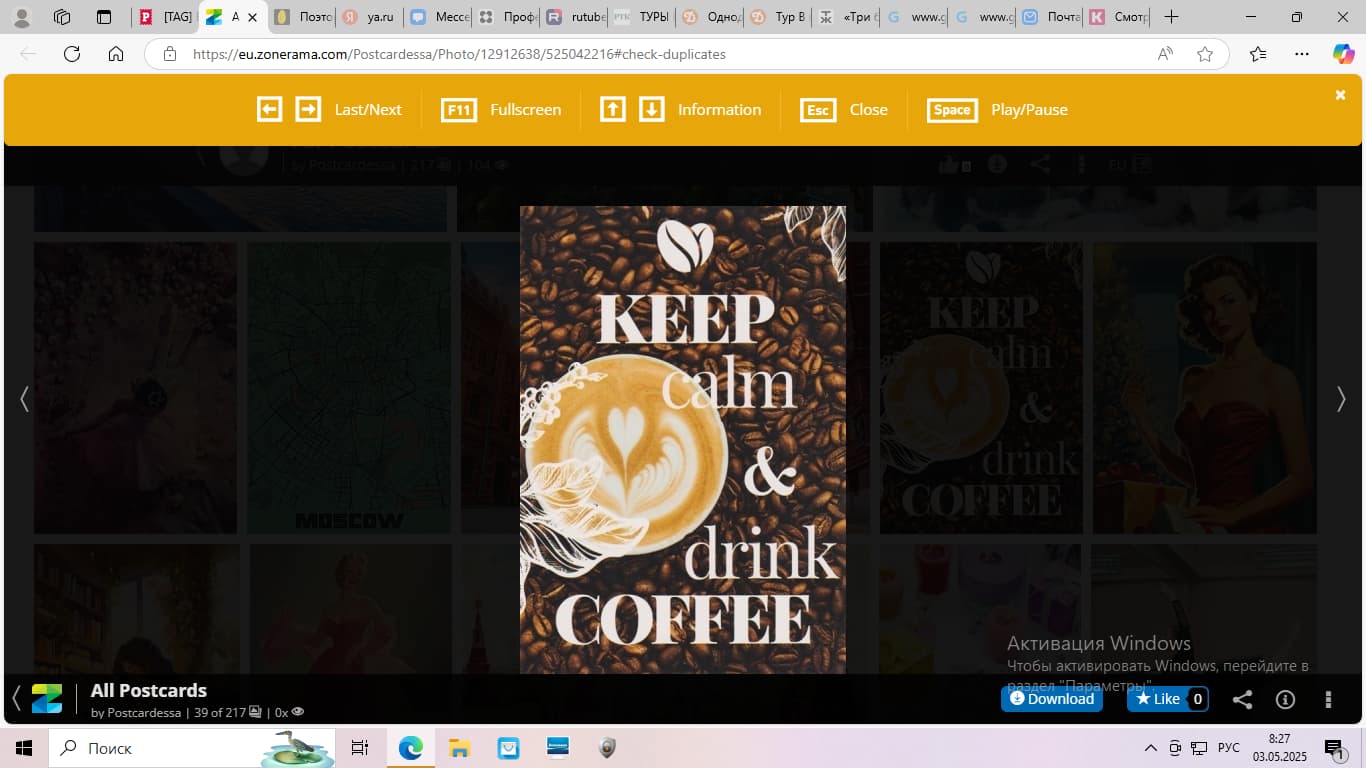Visit the Postcardessa author profile link

[144, 713]
